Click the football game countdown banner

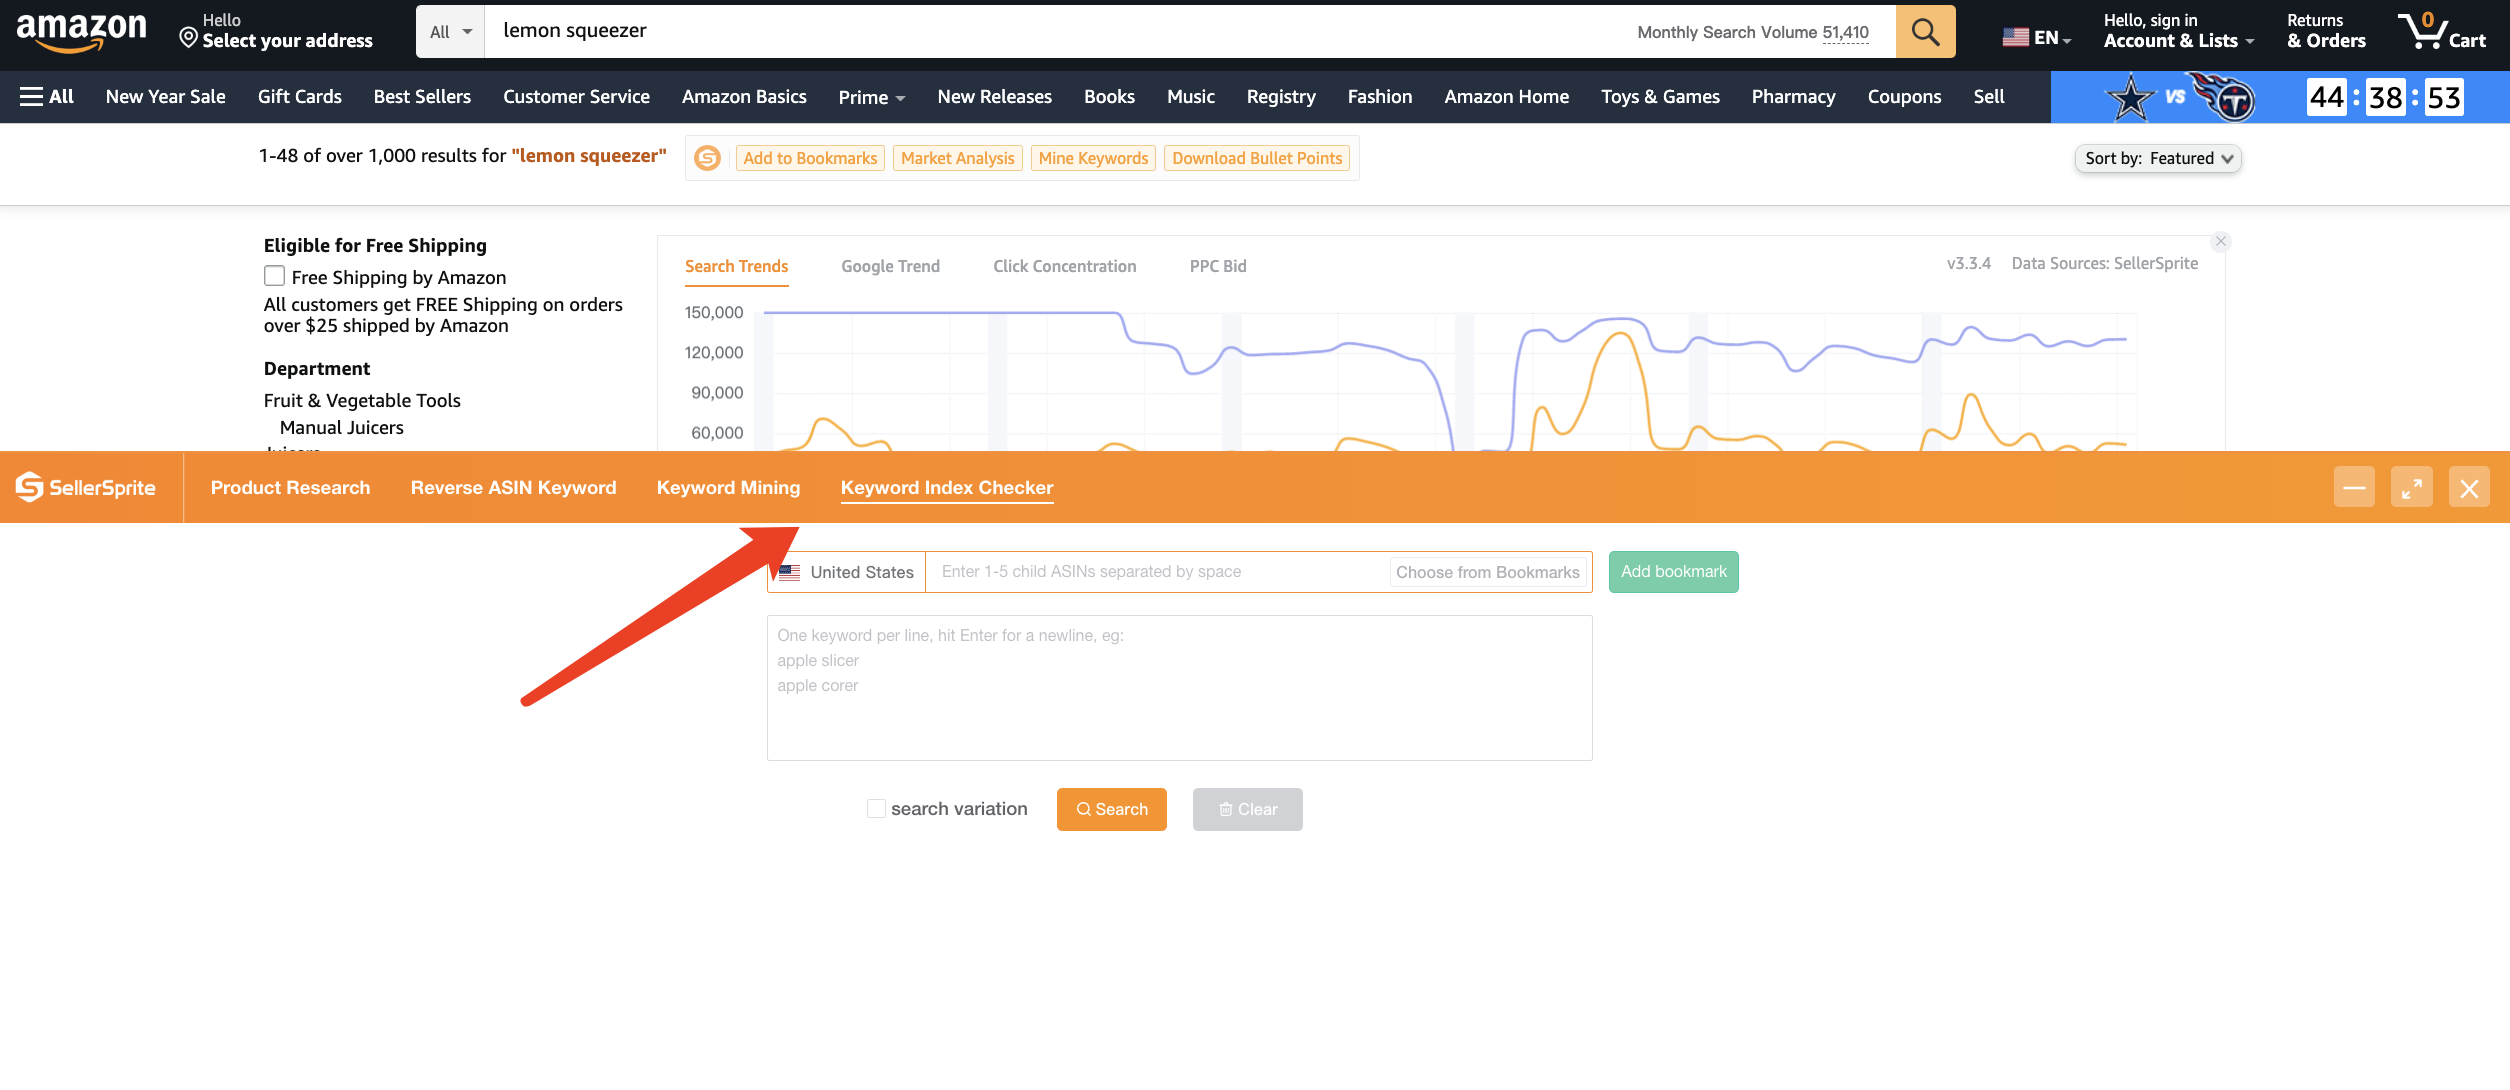point(2280,97)
